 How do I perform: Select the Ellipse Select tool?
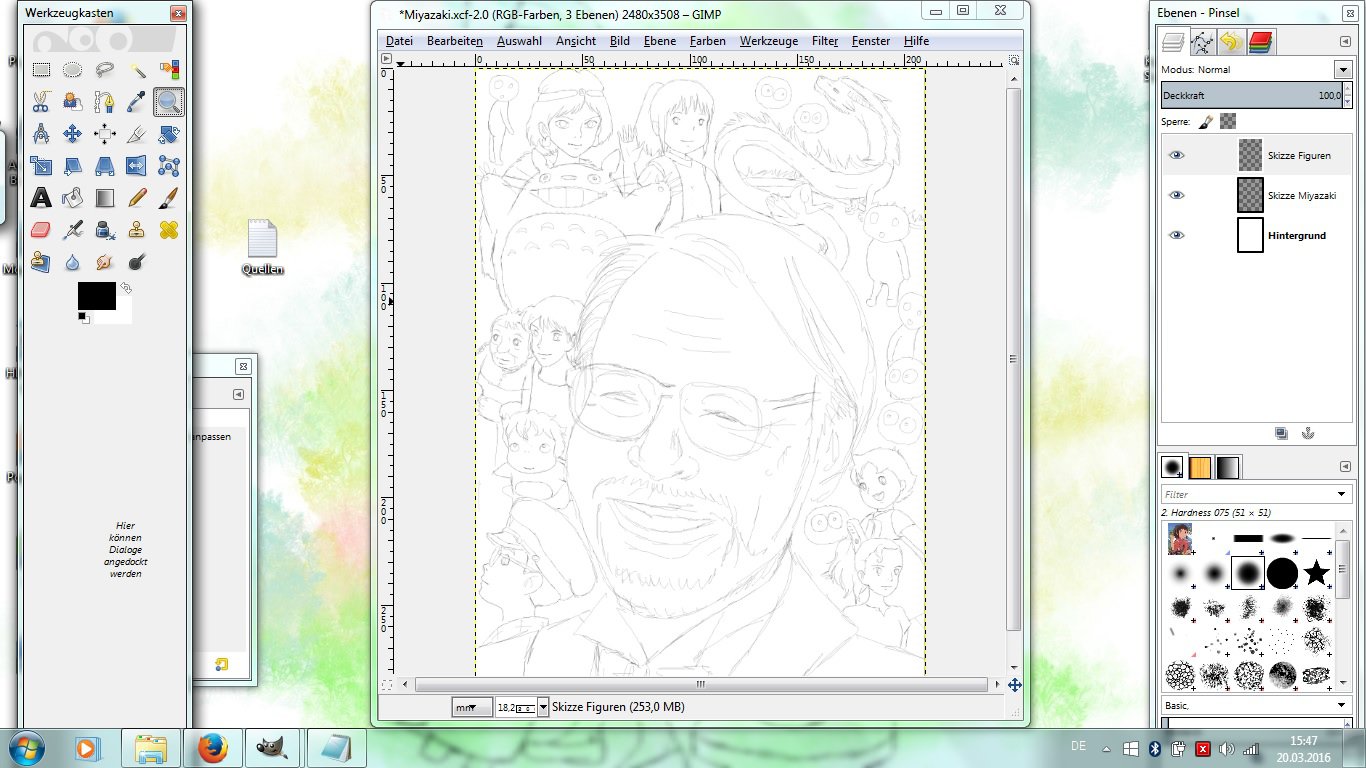[73, 70]
